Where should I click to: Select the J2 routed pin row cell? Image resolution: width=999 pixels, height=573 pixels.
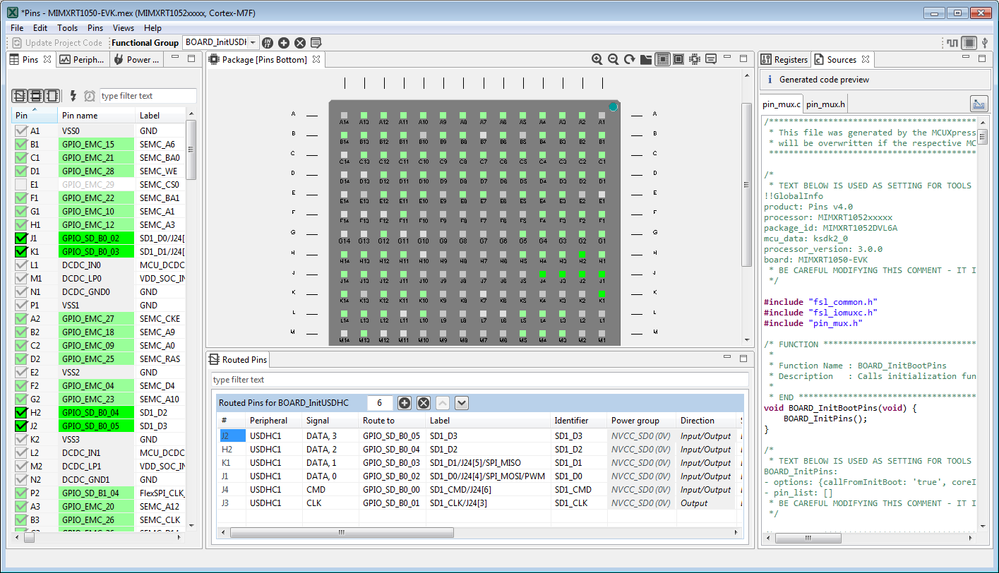click(x=231, y=436)
